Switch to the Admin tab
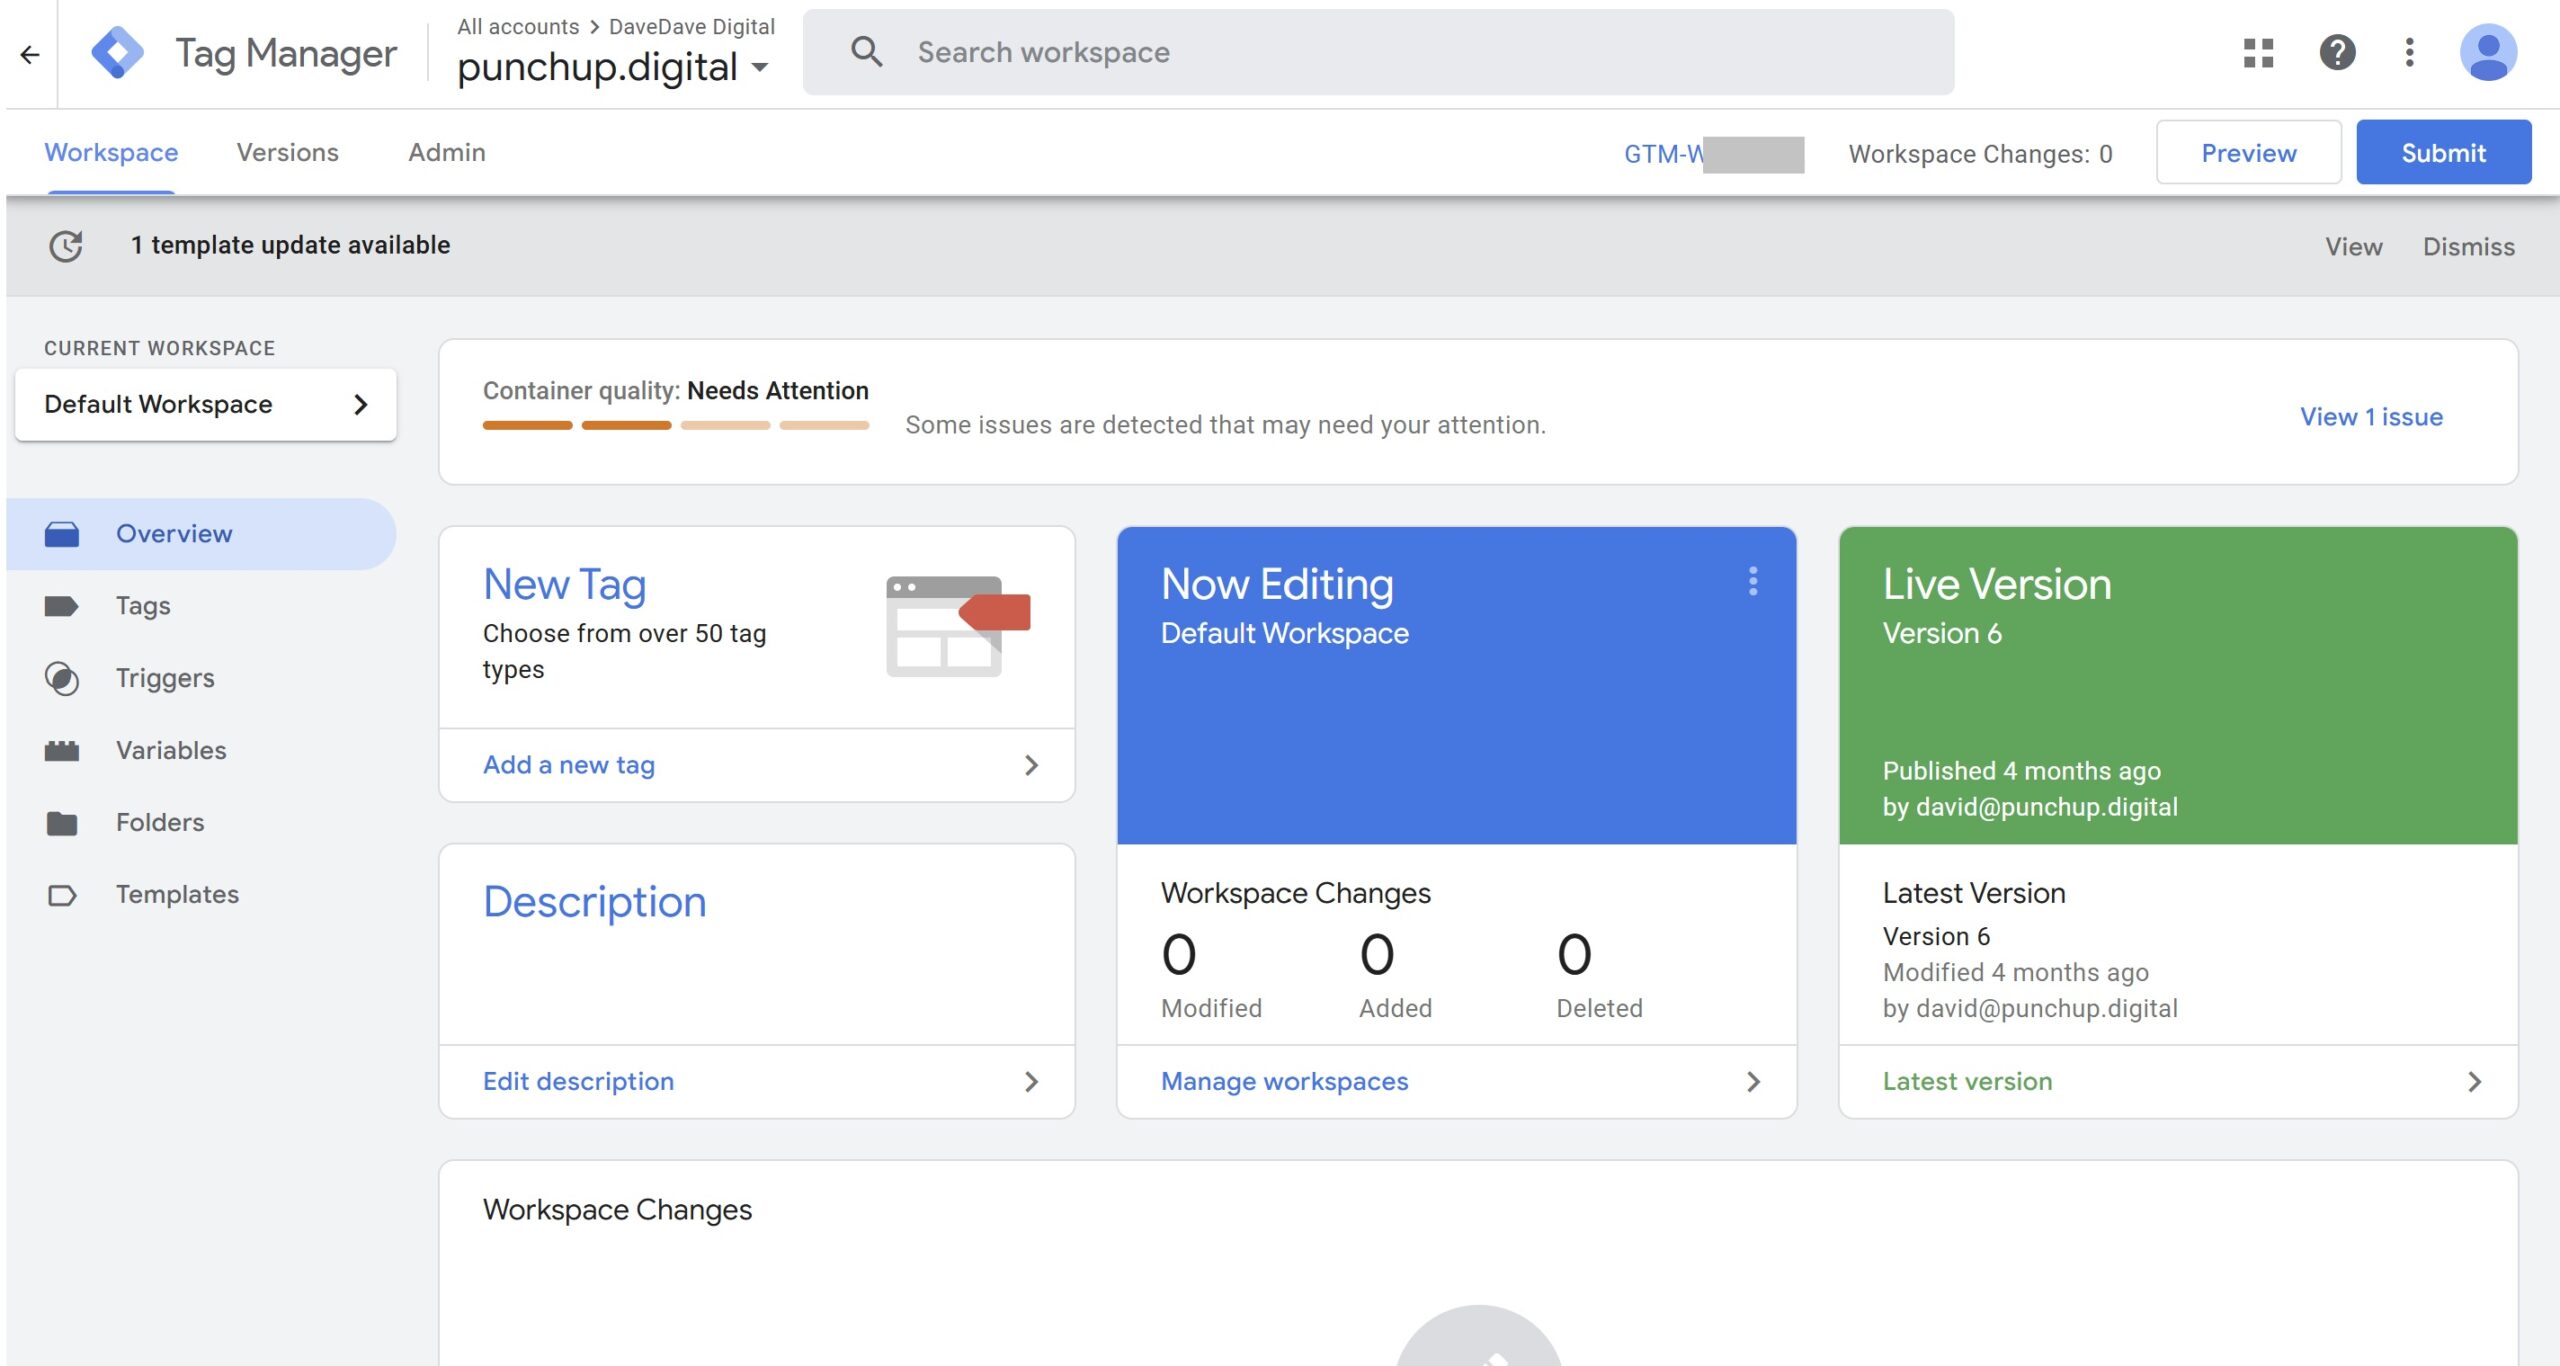Screen dimensions: 2560x1366 [x=446, y=152]
